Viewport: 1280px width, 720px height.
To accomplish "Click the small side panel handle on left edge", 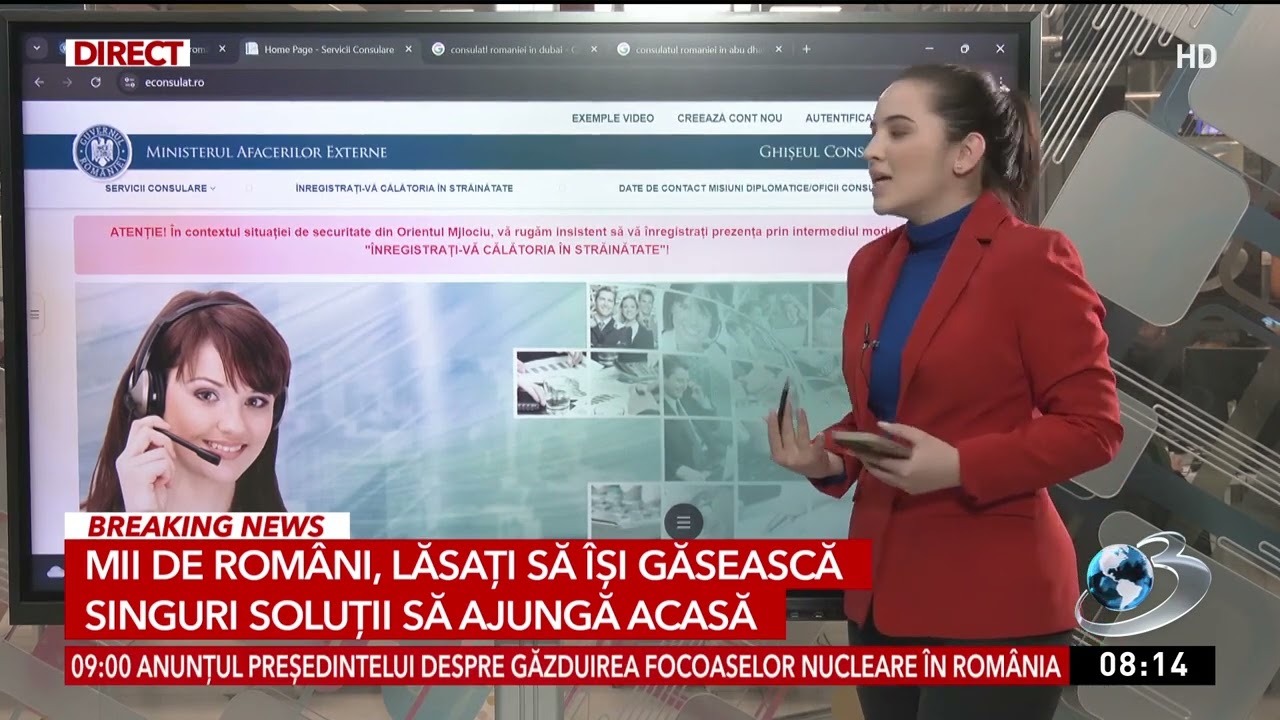I will coord(35,315).
